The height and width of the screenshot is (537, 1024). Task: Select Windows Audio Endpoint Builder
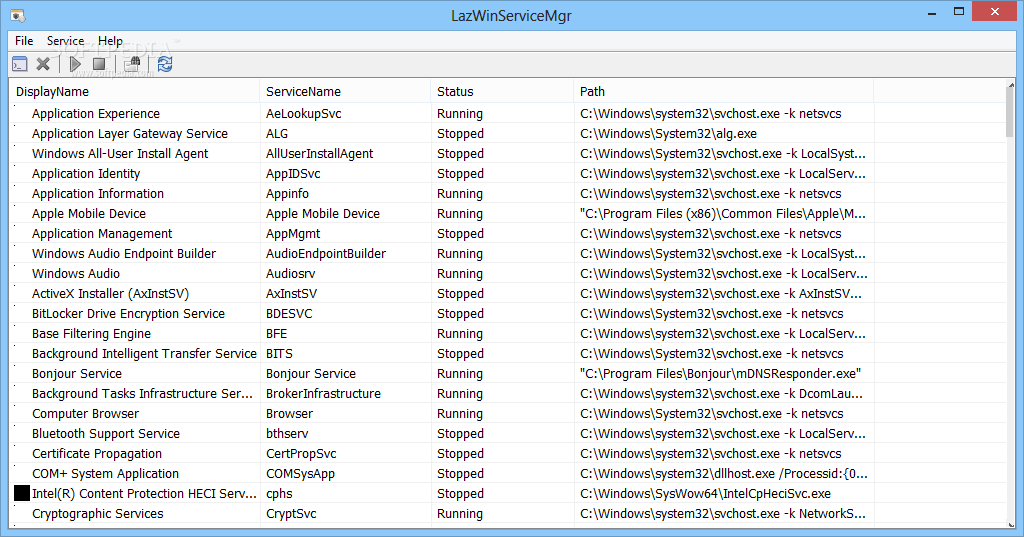click(x=124, y=253)
